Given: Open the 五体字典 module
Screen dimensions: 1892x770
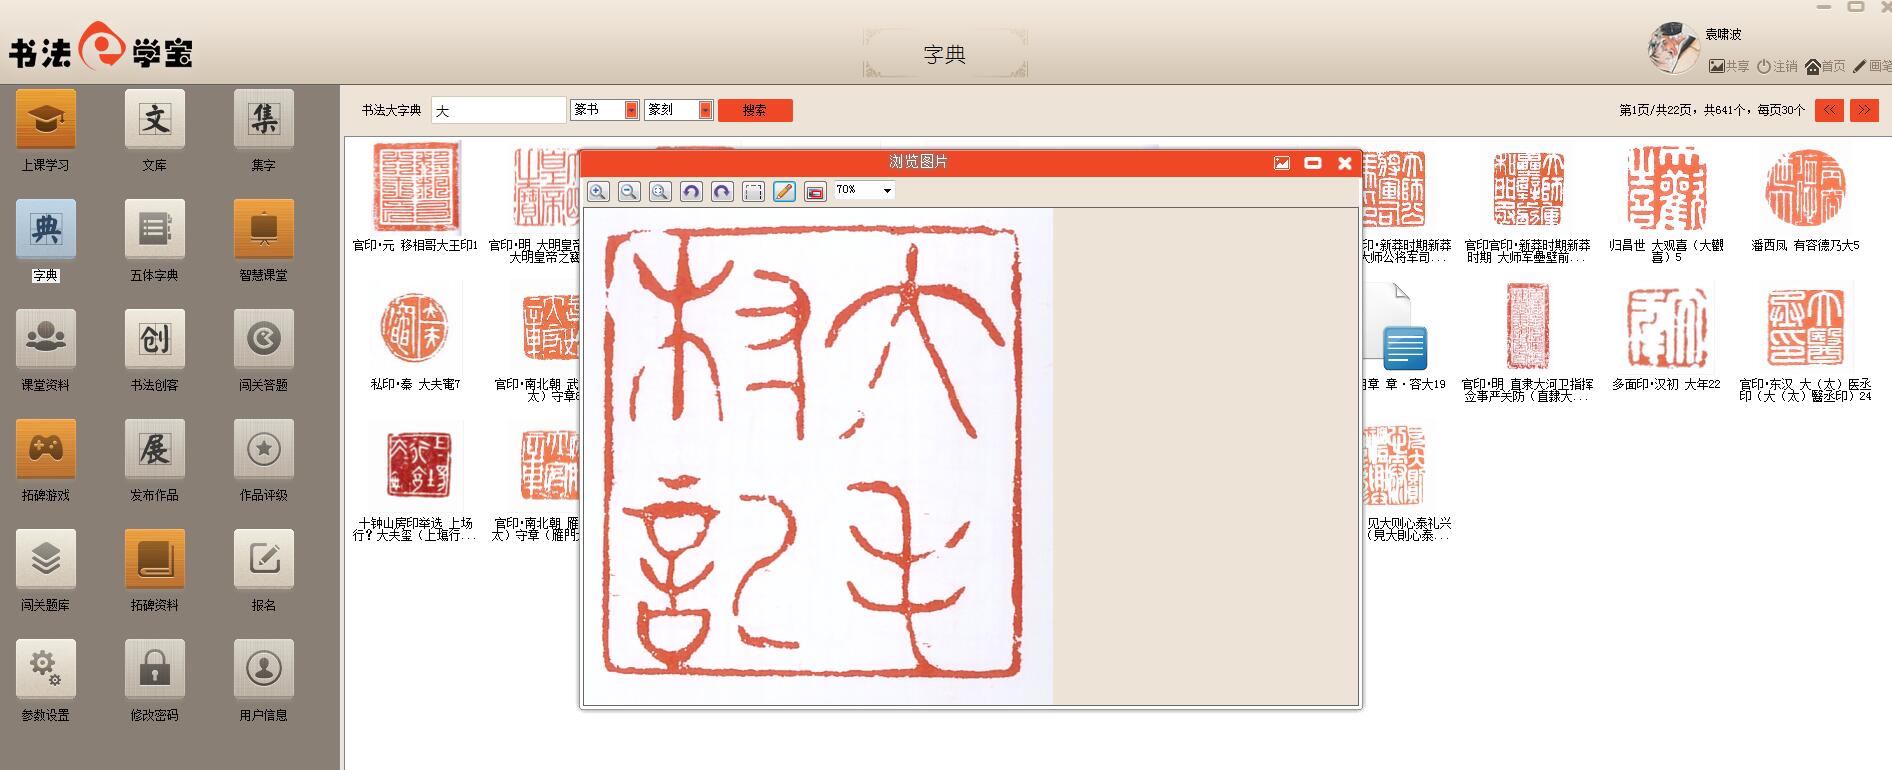Looking at the screenshot, I should click(155, 230).
